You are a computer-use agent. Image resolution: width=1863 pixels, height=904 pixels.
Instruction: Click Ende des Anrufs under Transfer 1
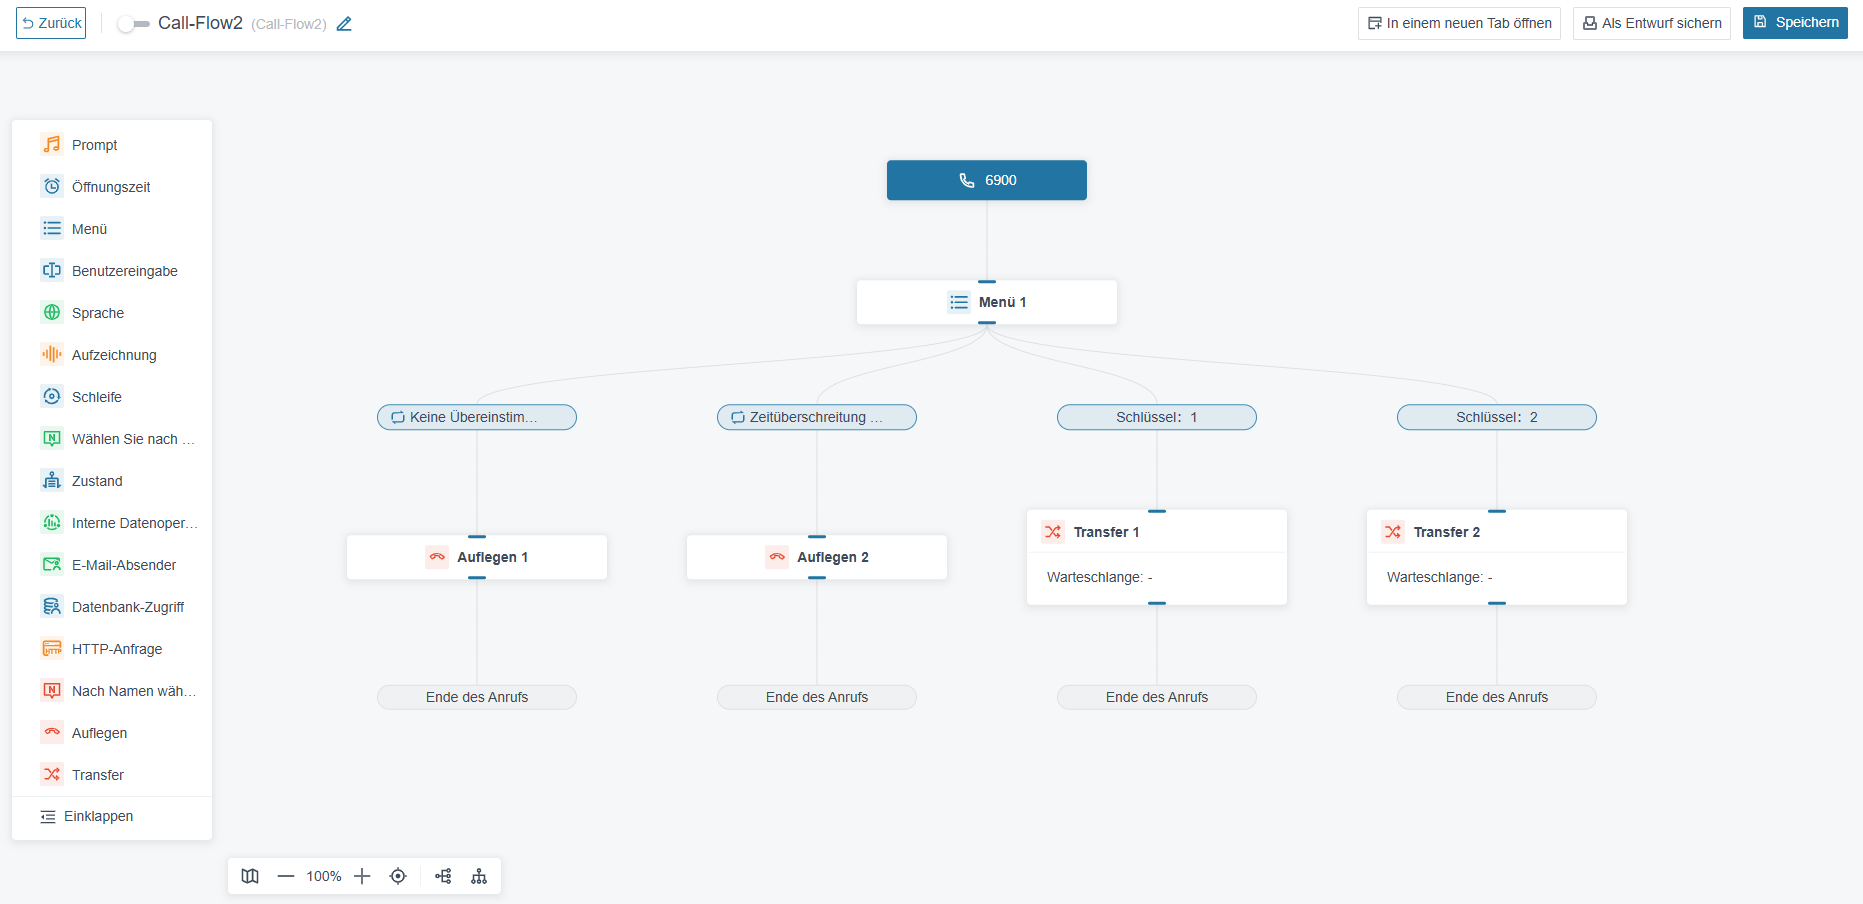[1157, 697]
